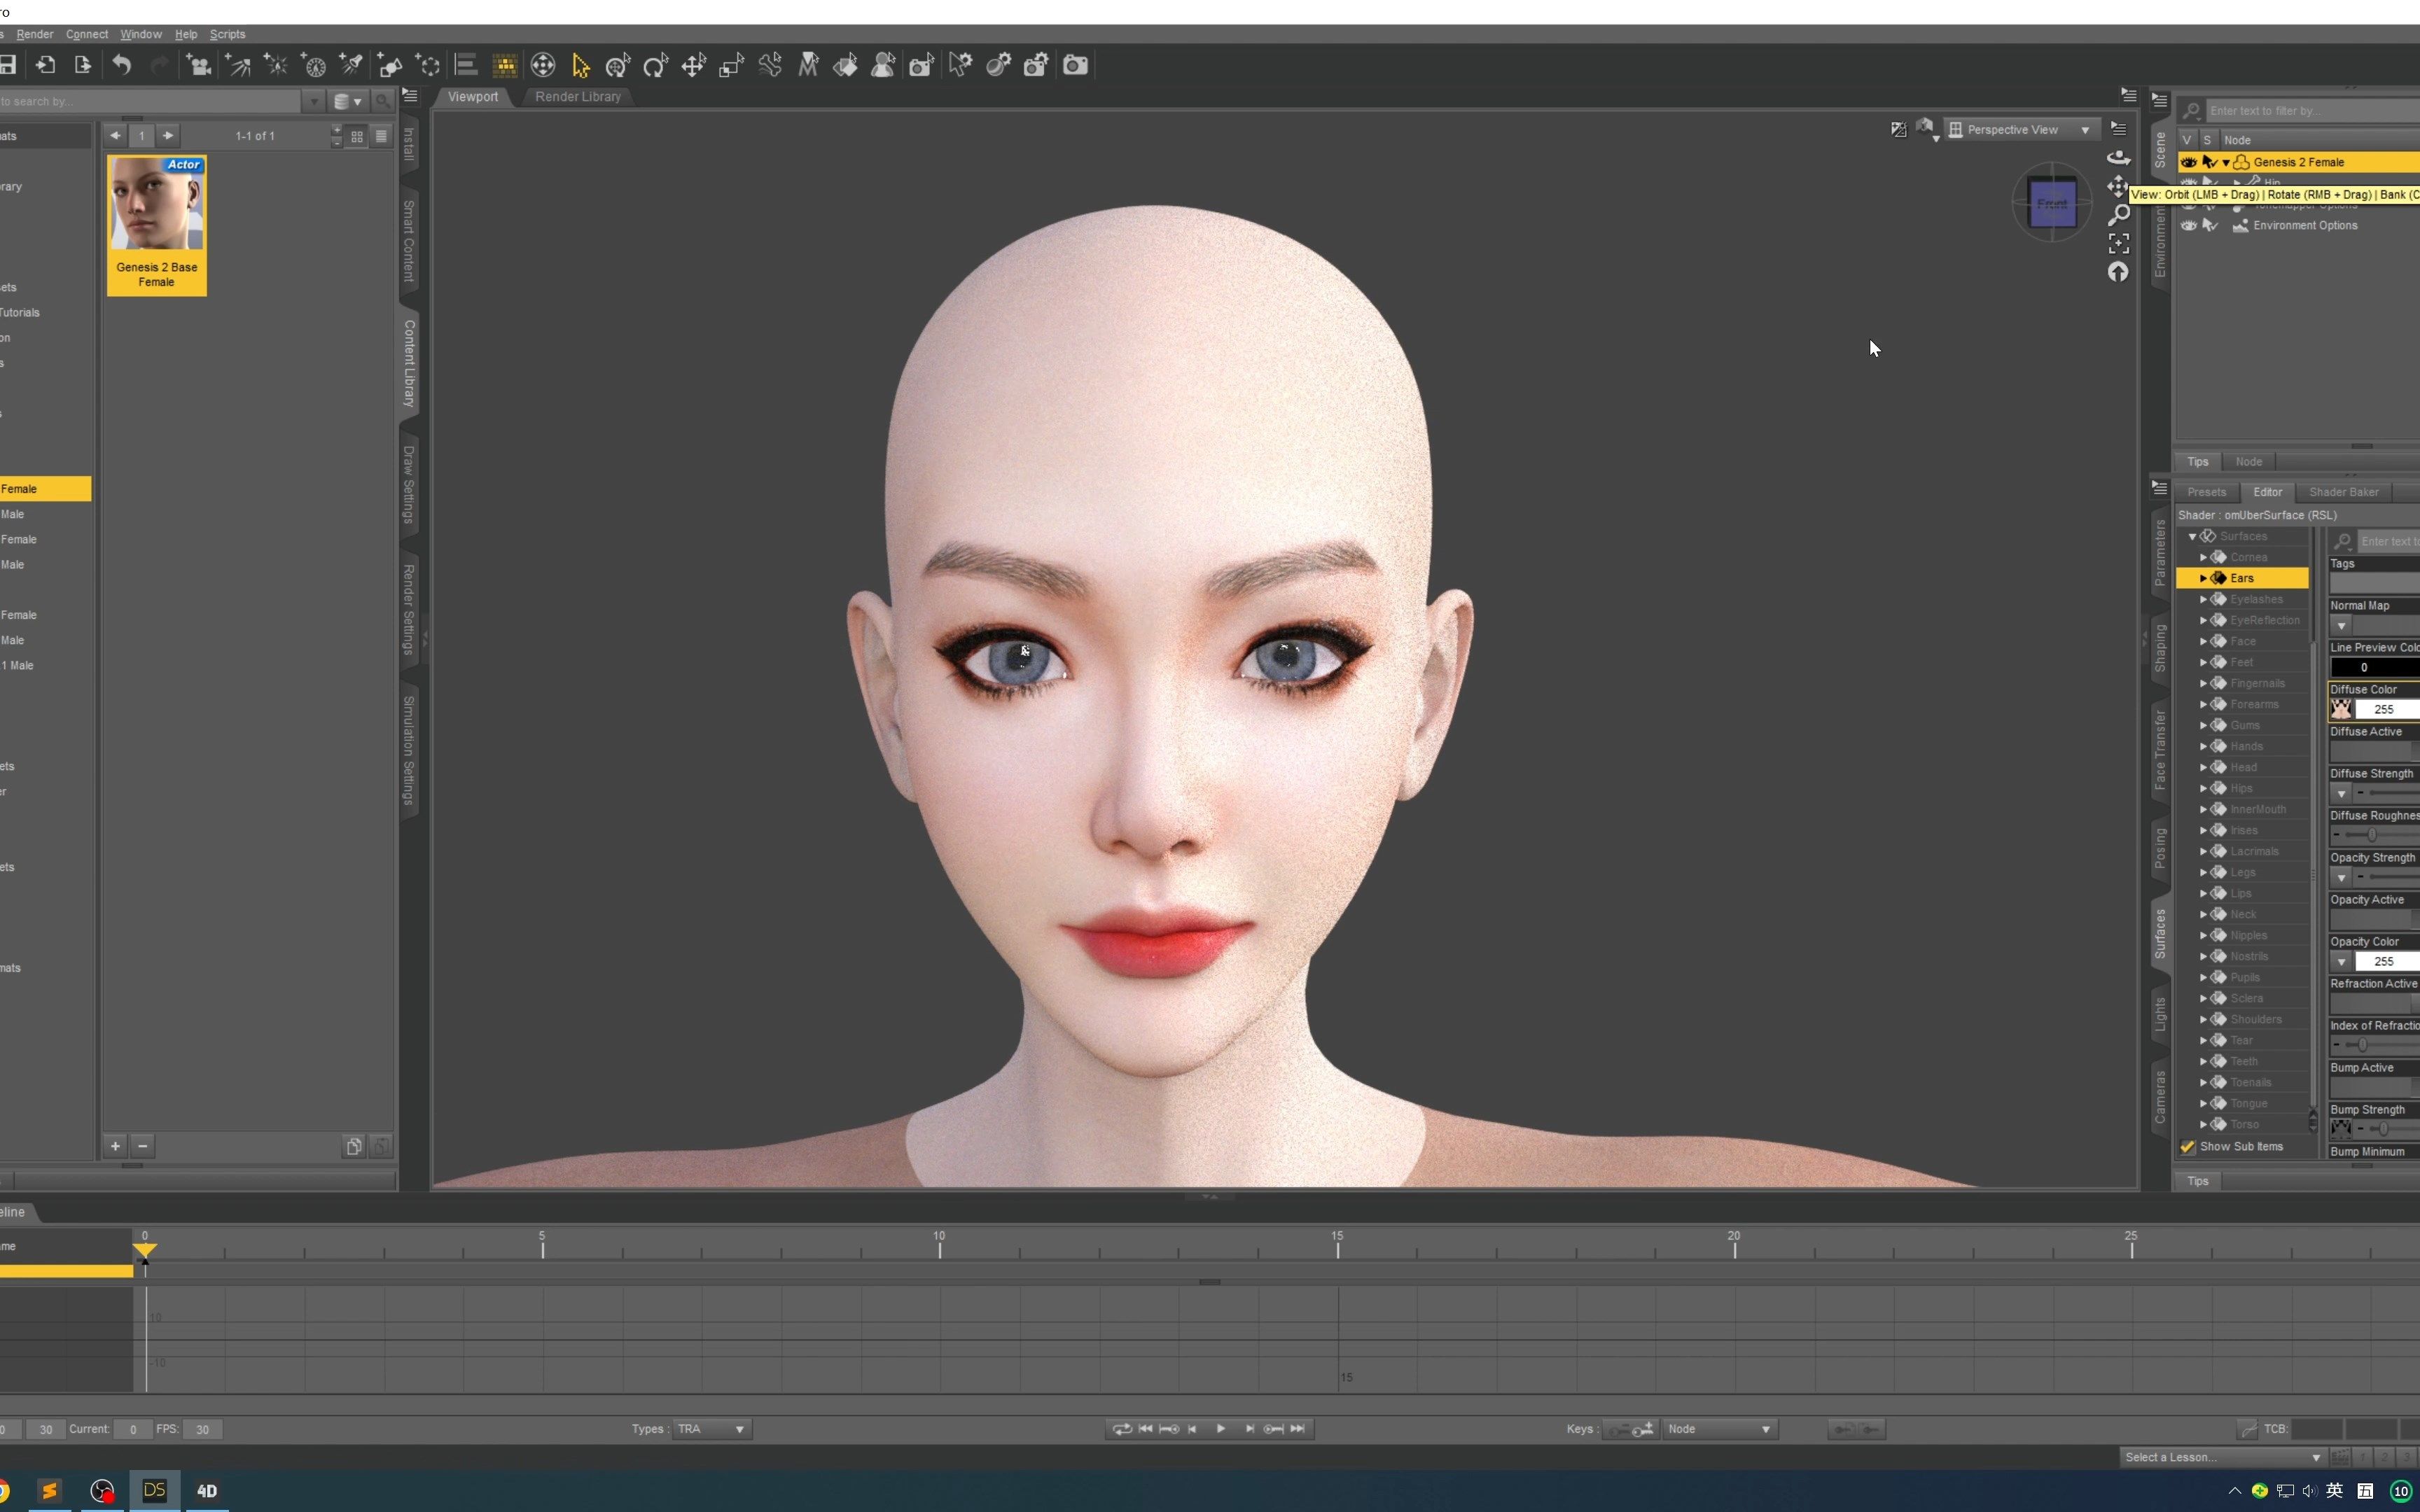The image size is (2420, 1512).
Task: Toggle the TCB curve icon
Action: (x=2247, y=1429)
